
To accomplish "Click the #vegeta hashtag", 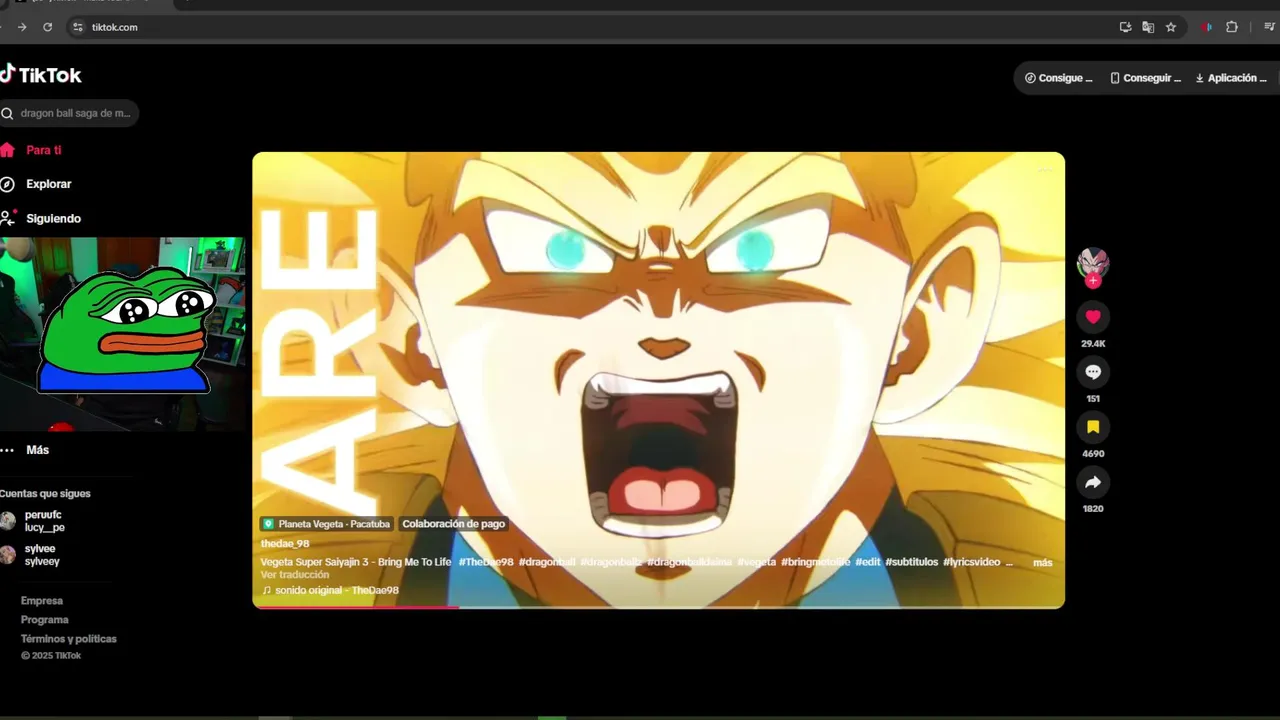I will click(x=756, y=562).
